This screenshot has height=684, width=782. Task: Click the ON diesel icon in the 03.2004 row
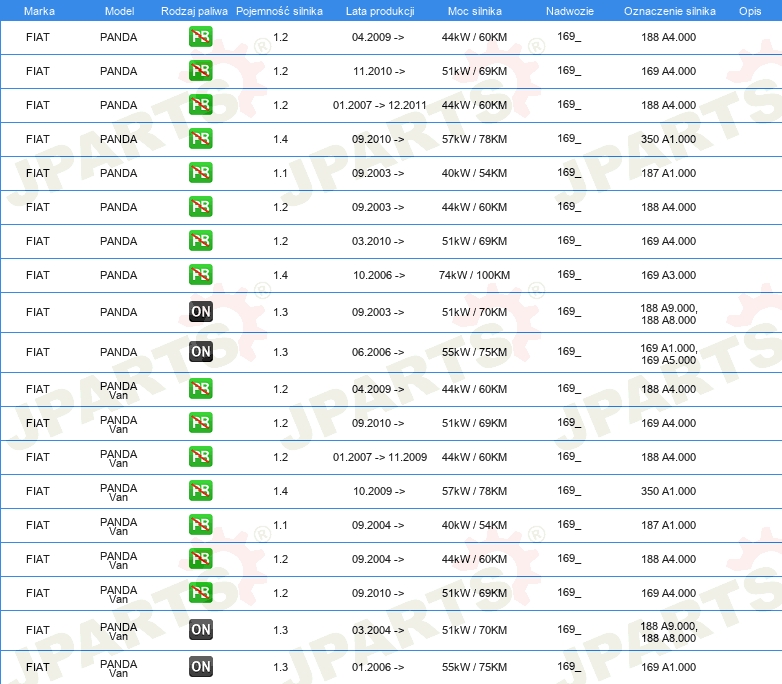pos(201,630)
